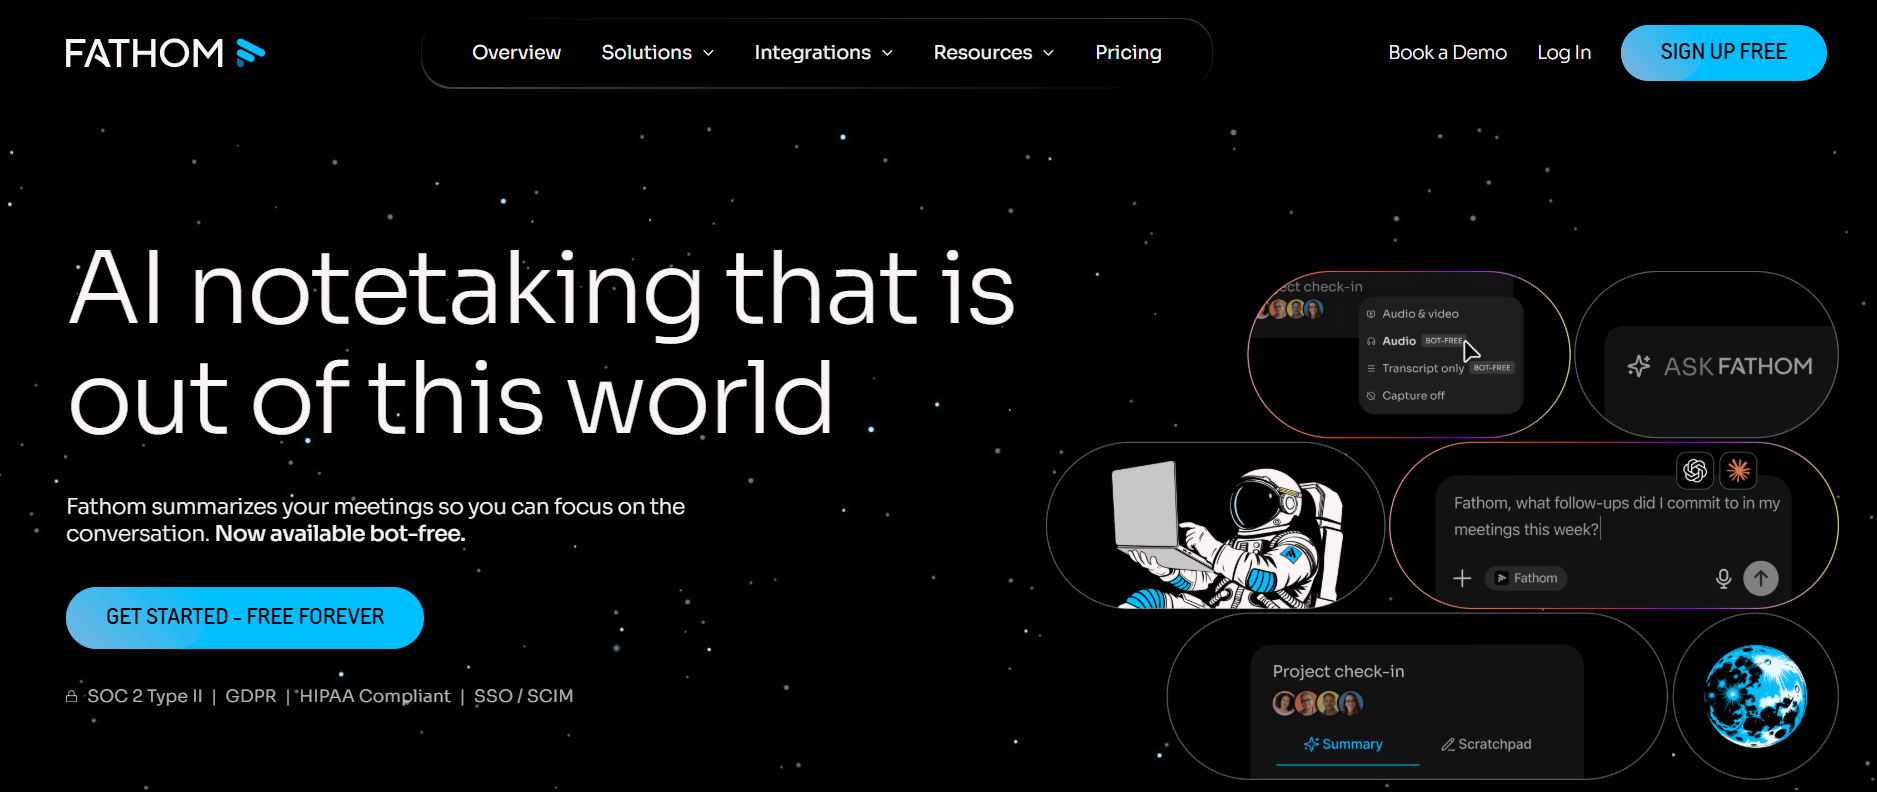The height and width of the screenshot is (792, 1877).
Task: Click GET STARTED - FREE FOREVER button
Action: [245, 617]
